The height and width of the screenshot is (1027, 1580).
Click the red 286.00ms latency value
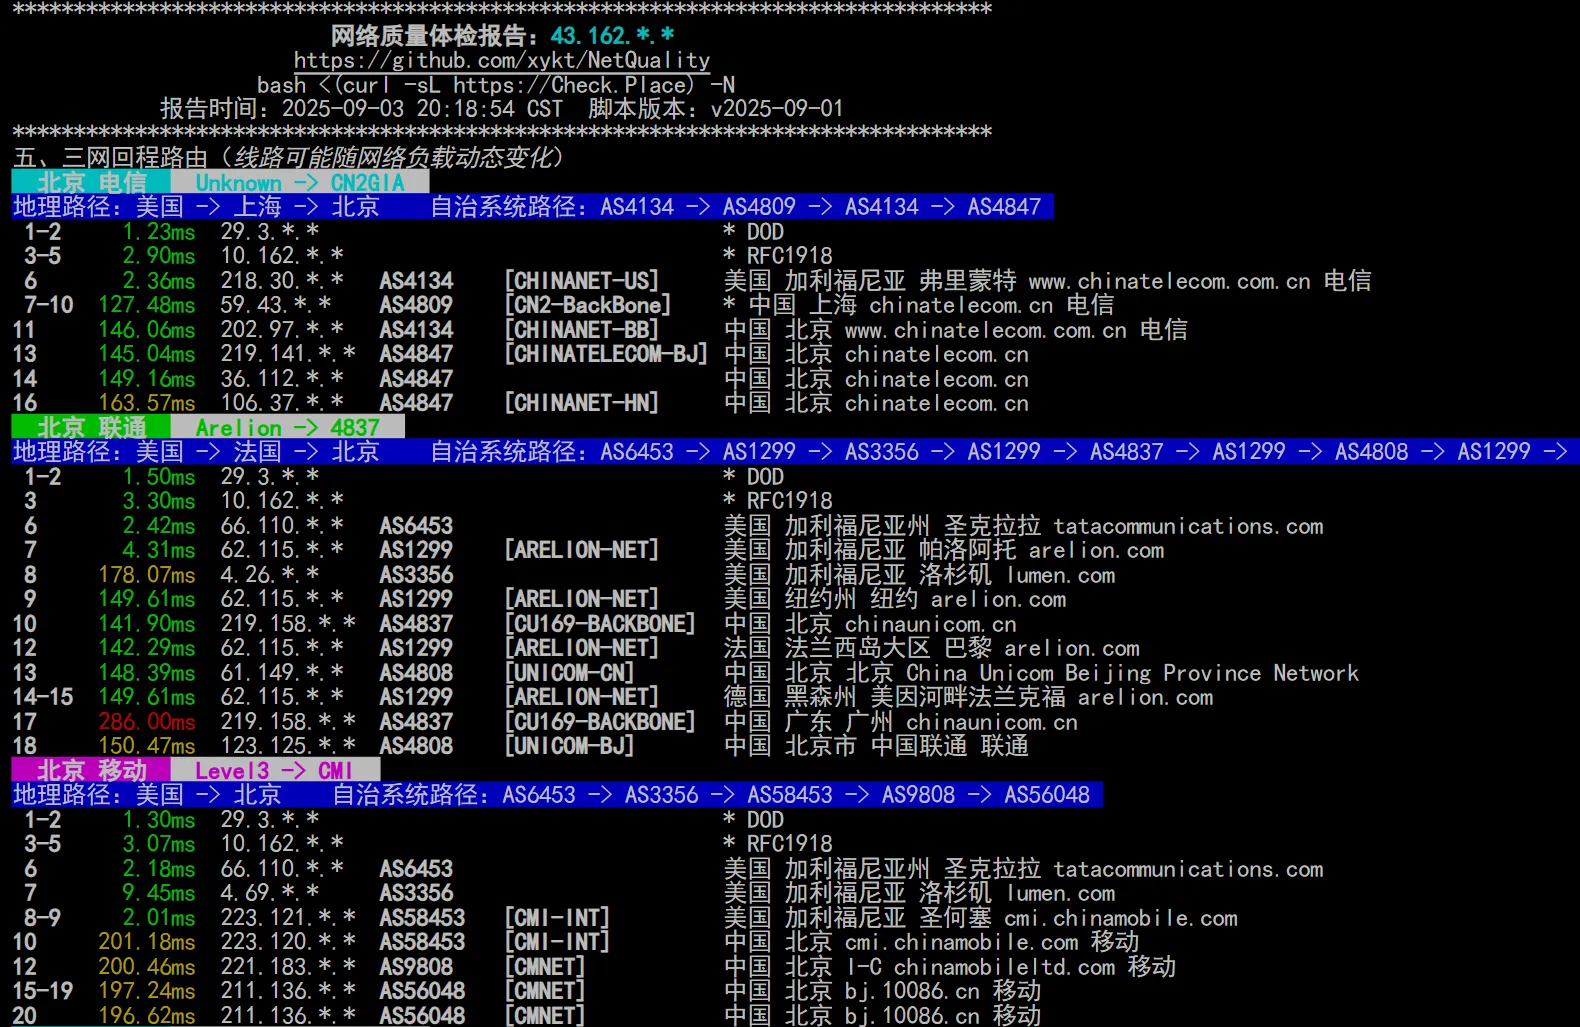pyautogui.click(x=147, y=722)
